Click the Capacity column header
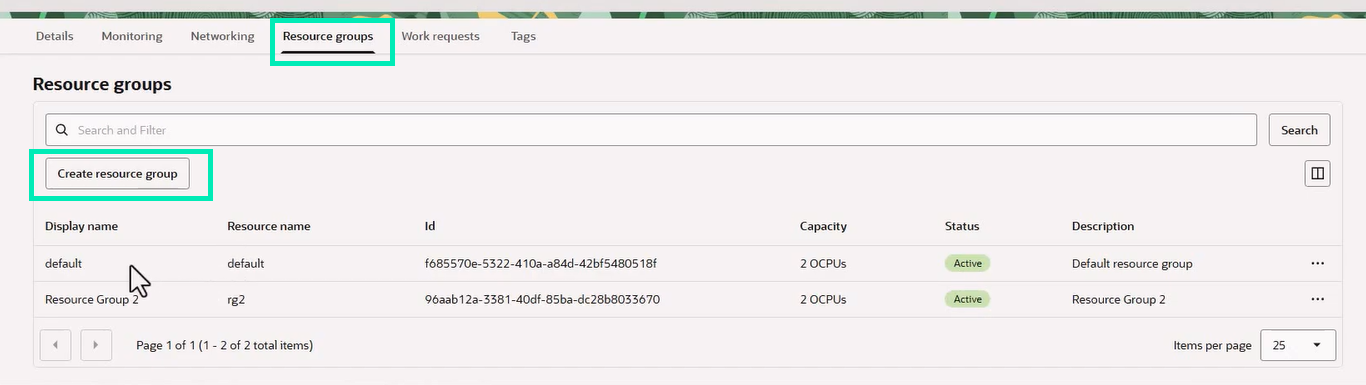Viewport: 1366px width, 385px height. pyautogui.click(x=823, y=226)
